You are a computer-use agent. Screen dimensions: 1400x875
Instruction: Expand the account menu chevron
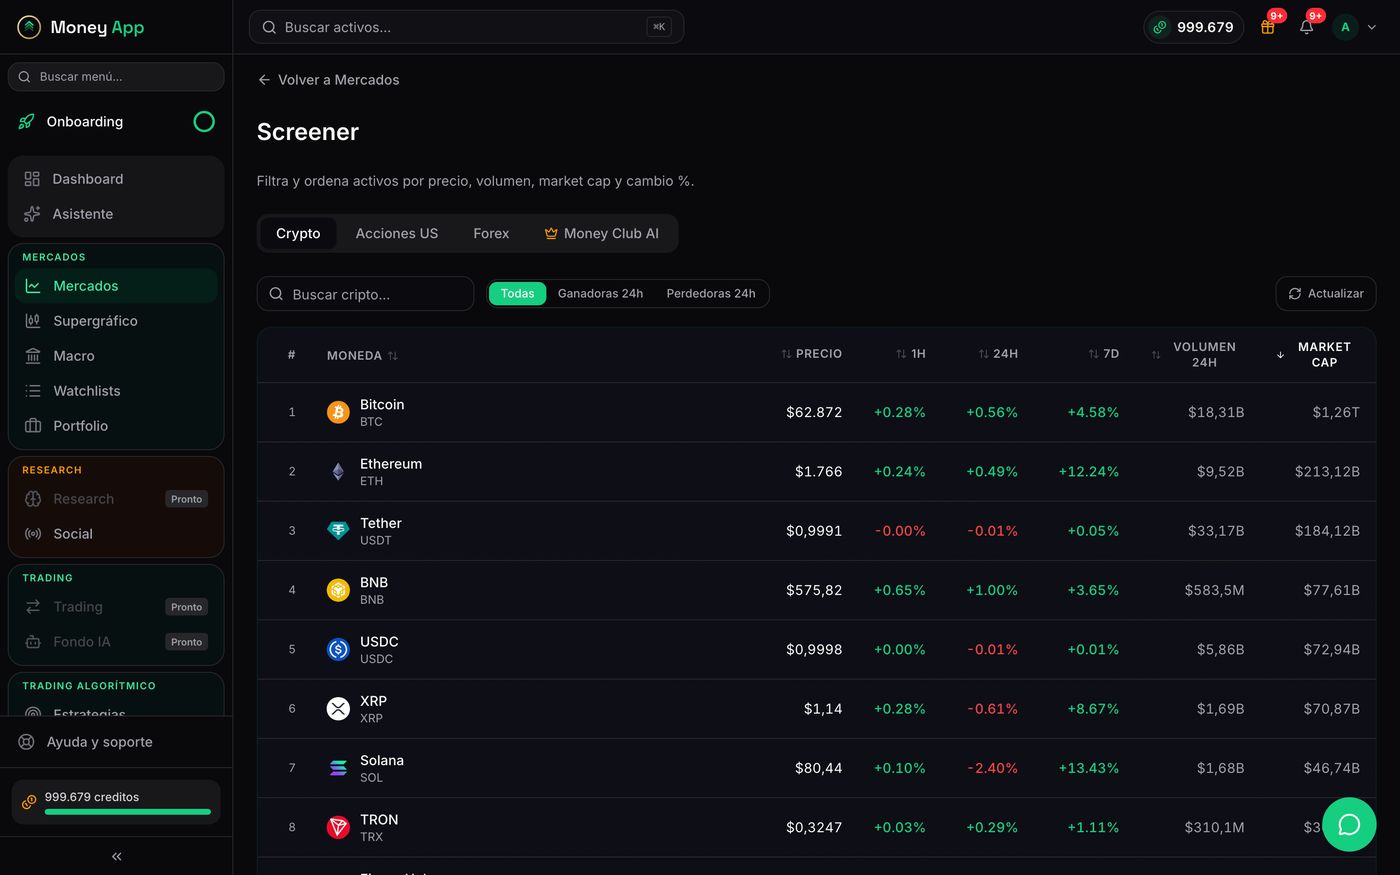(x=1372, y=27)
